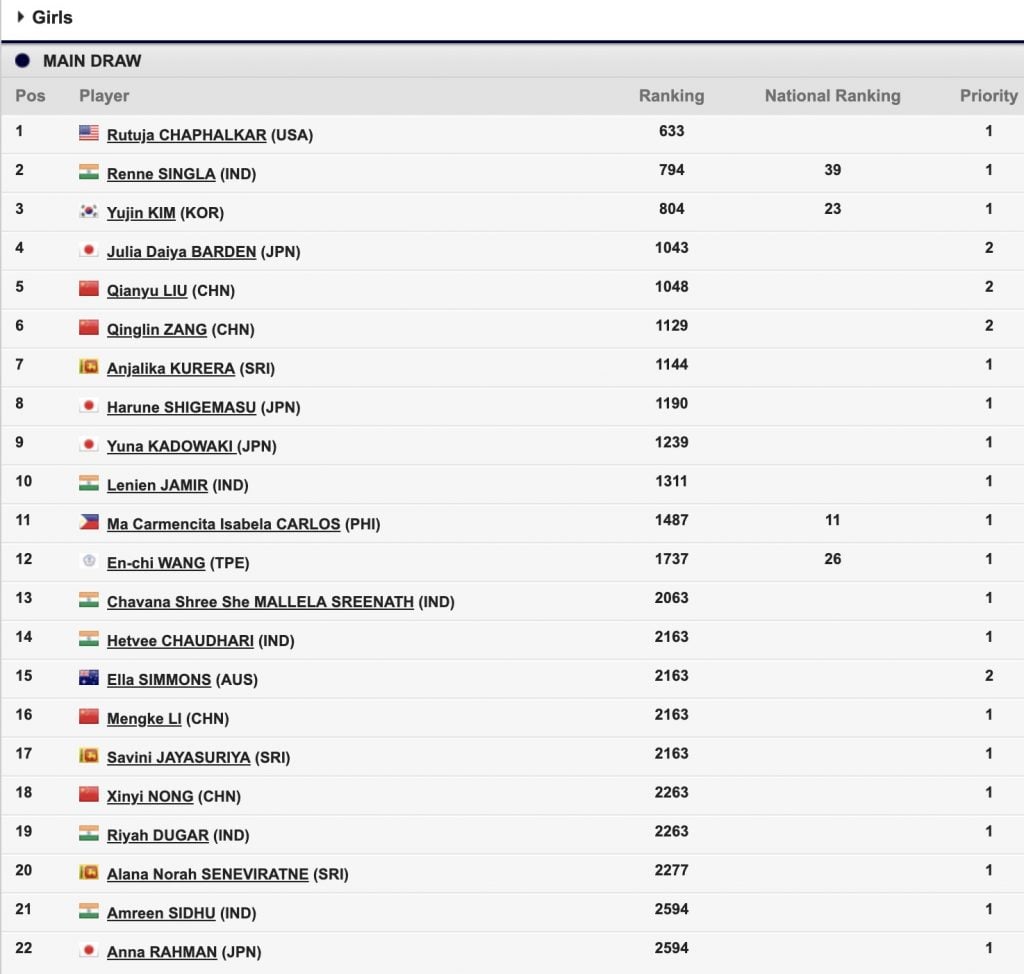Open En-chi WANG player link
Viewport: 1024px width, 974px height.
156,562
